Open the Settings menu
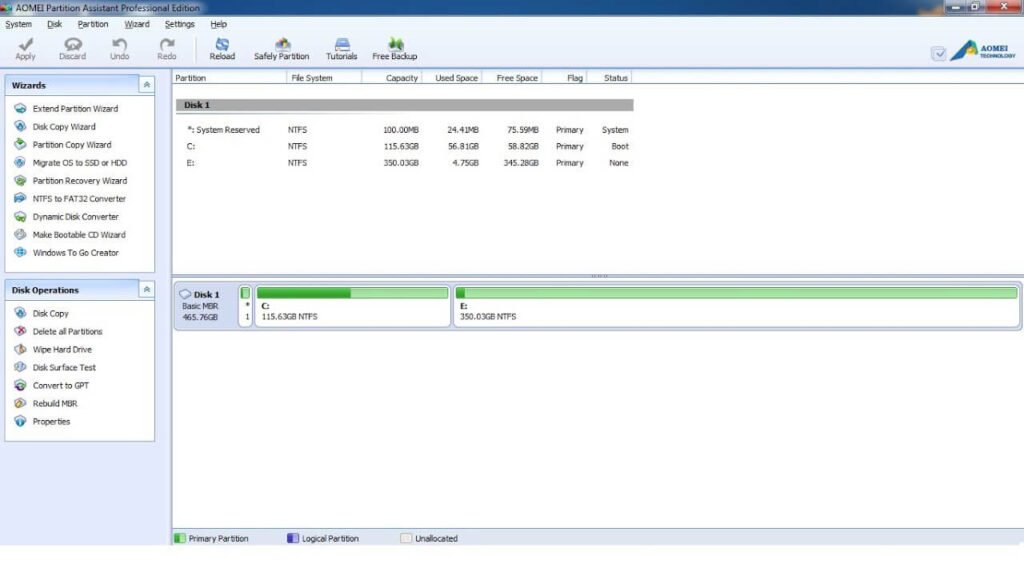The image size is (1024, 576). tap(180, 24)
